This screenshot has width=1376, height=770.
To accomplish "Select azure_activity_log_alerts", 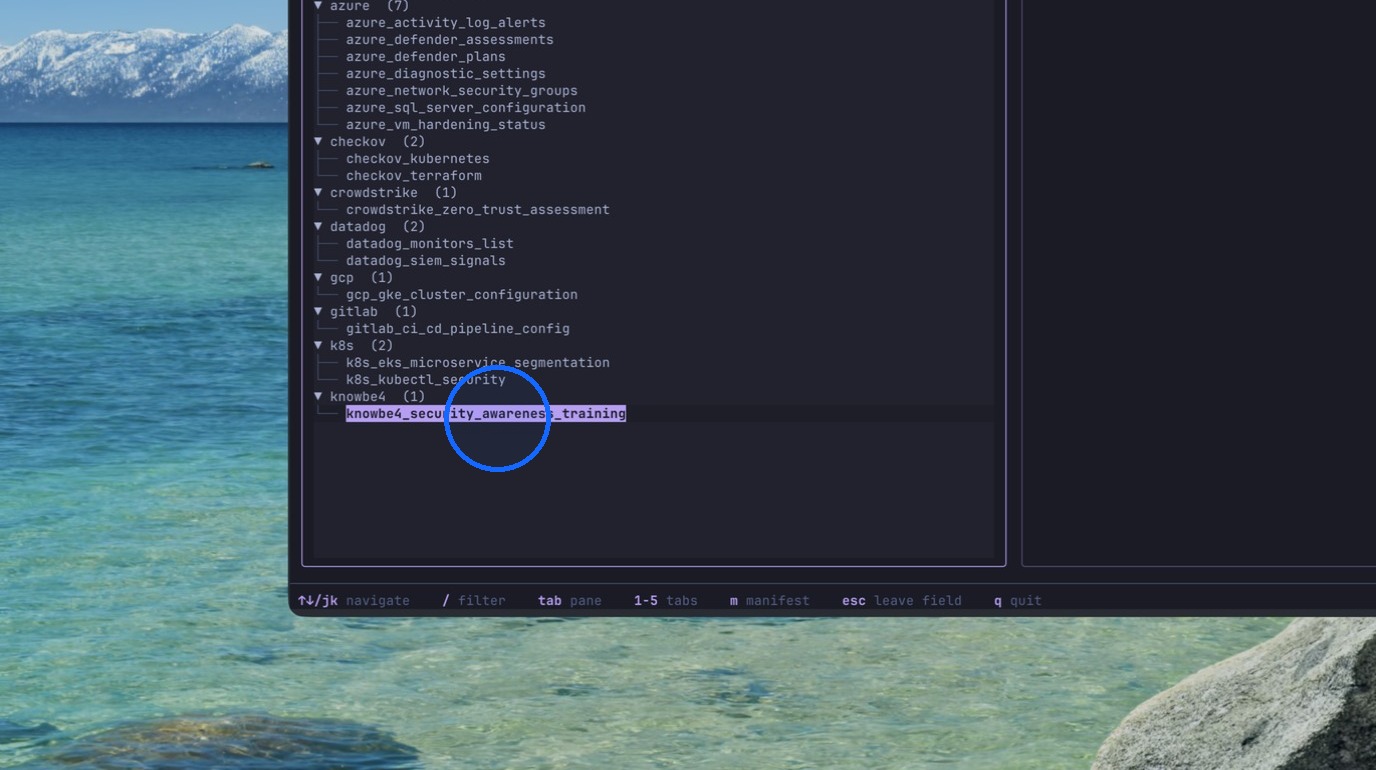I will pos(446,23).
